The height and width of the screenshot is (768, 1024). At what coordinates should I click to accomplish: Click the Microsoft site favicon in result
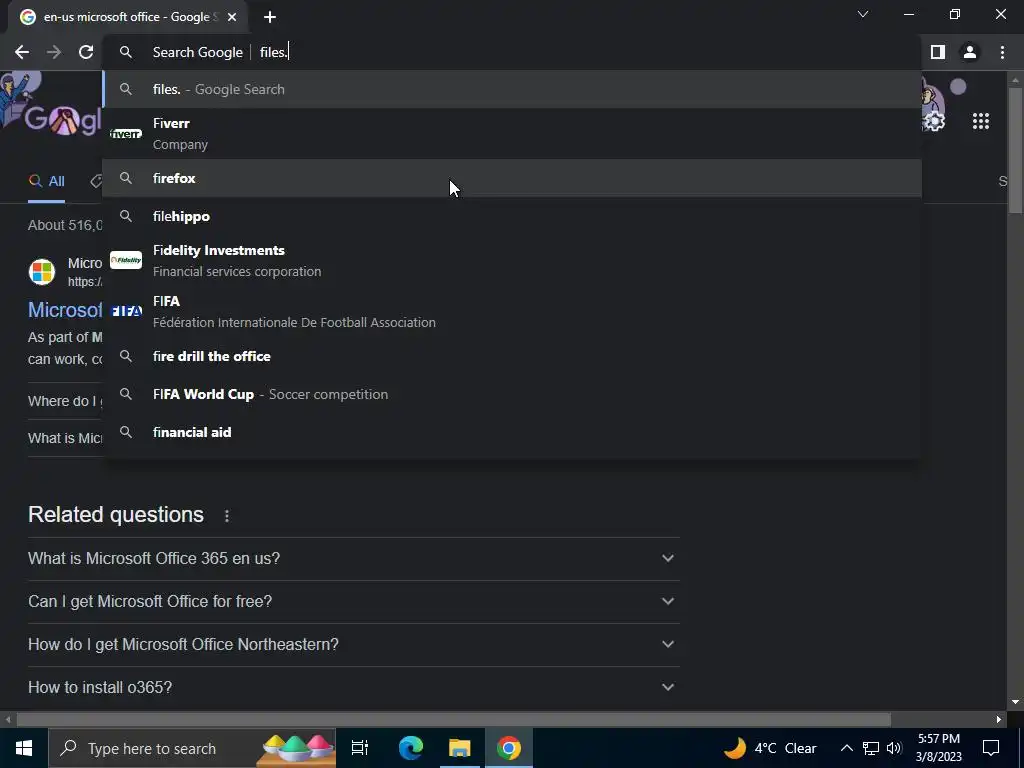pyautogui.click(x=42, y=272)
